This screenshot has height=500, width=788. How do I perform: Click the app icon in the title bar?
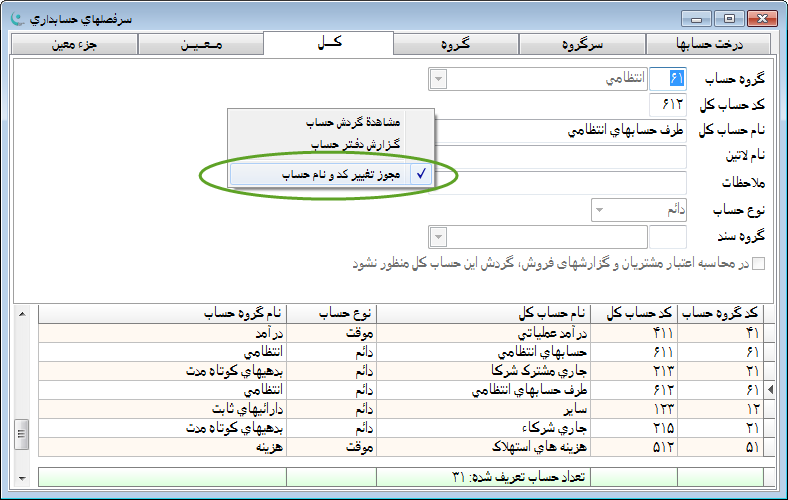(x=15, y=18)
